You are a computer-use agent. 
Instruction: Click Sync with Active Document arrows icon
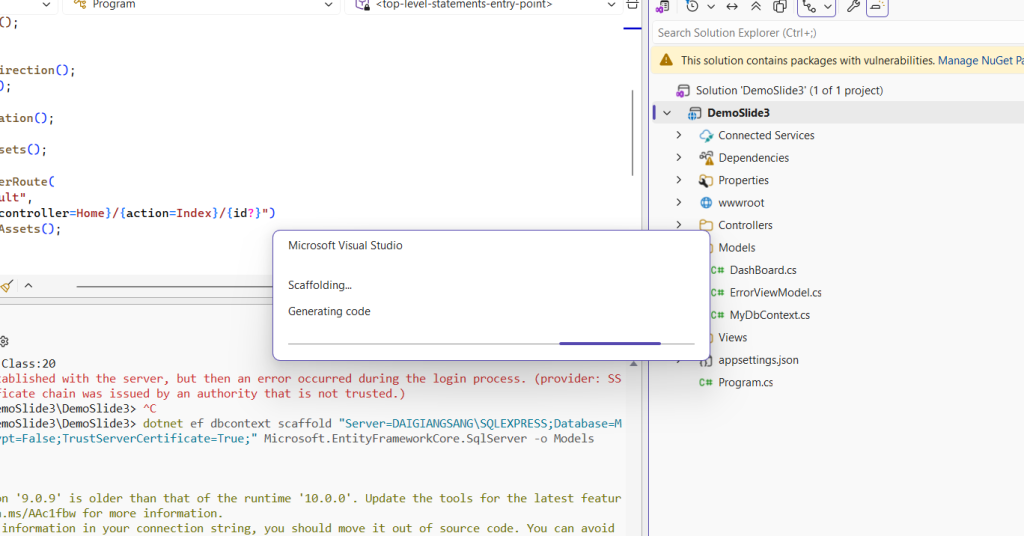(732, 6)
